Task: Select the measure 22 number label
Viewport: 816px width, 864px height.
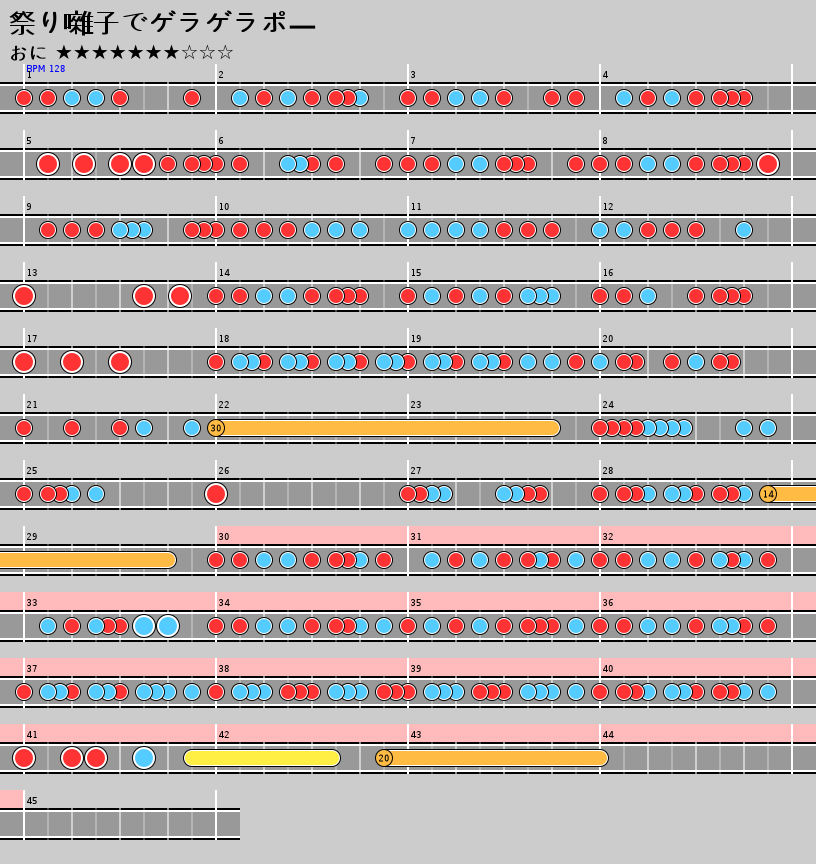Action: (224, 405)
